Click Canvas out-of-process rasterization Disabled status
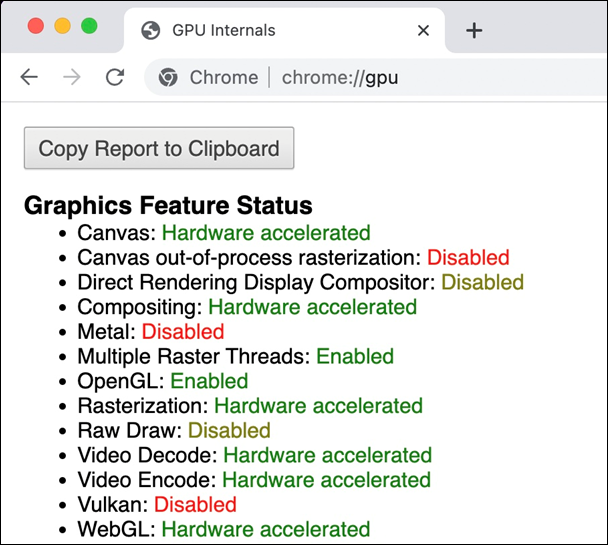This screenshot has height=545, width=608. tap(468, 258)
